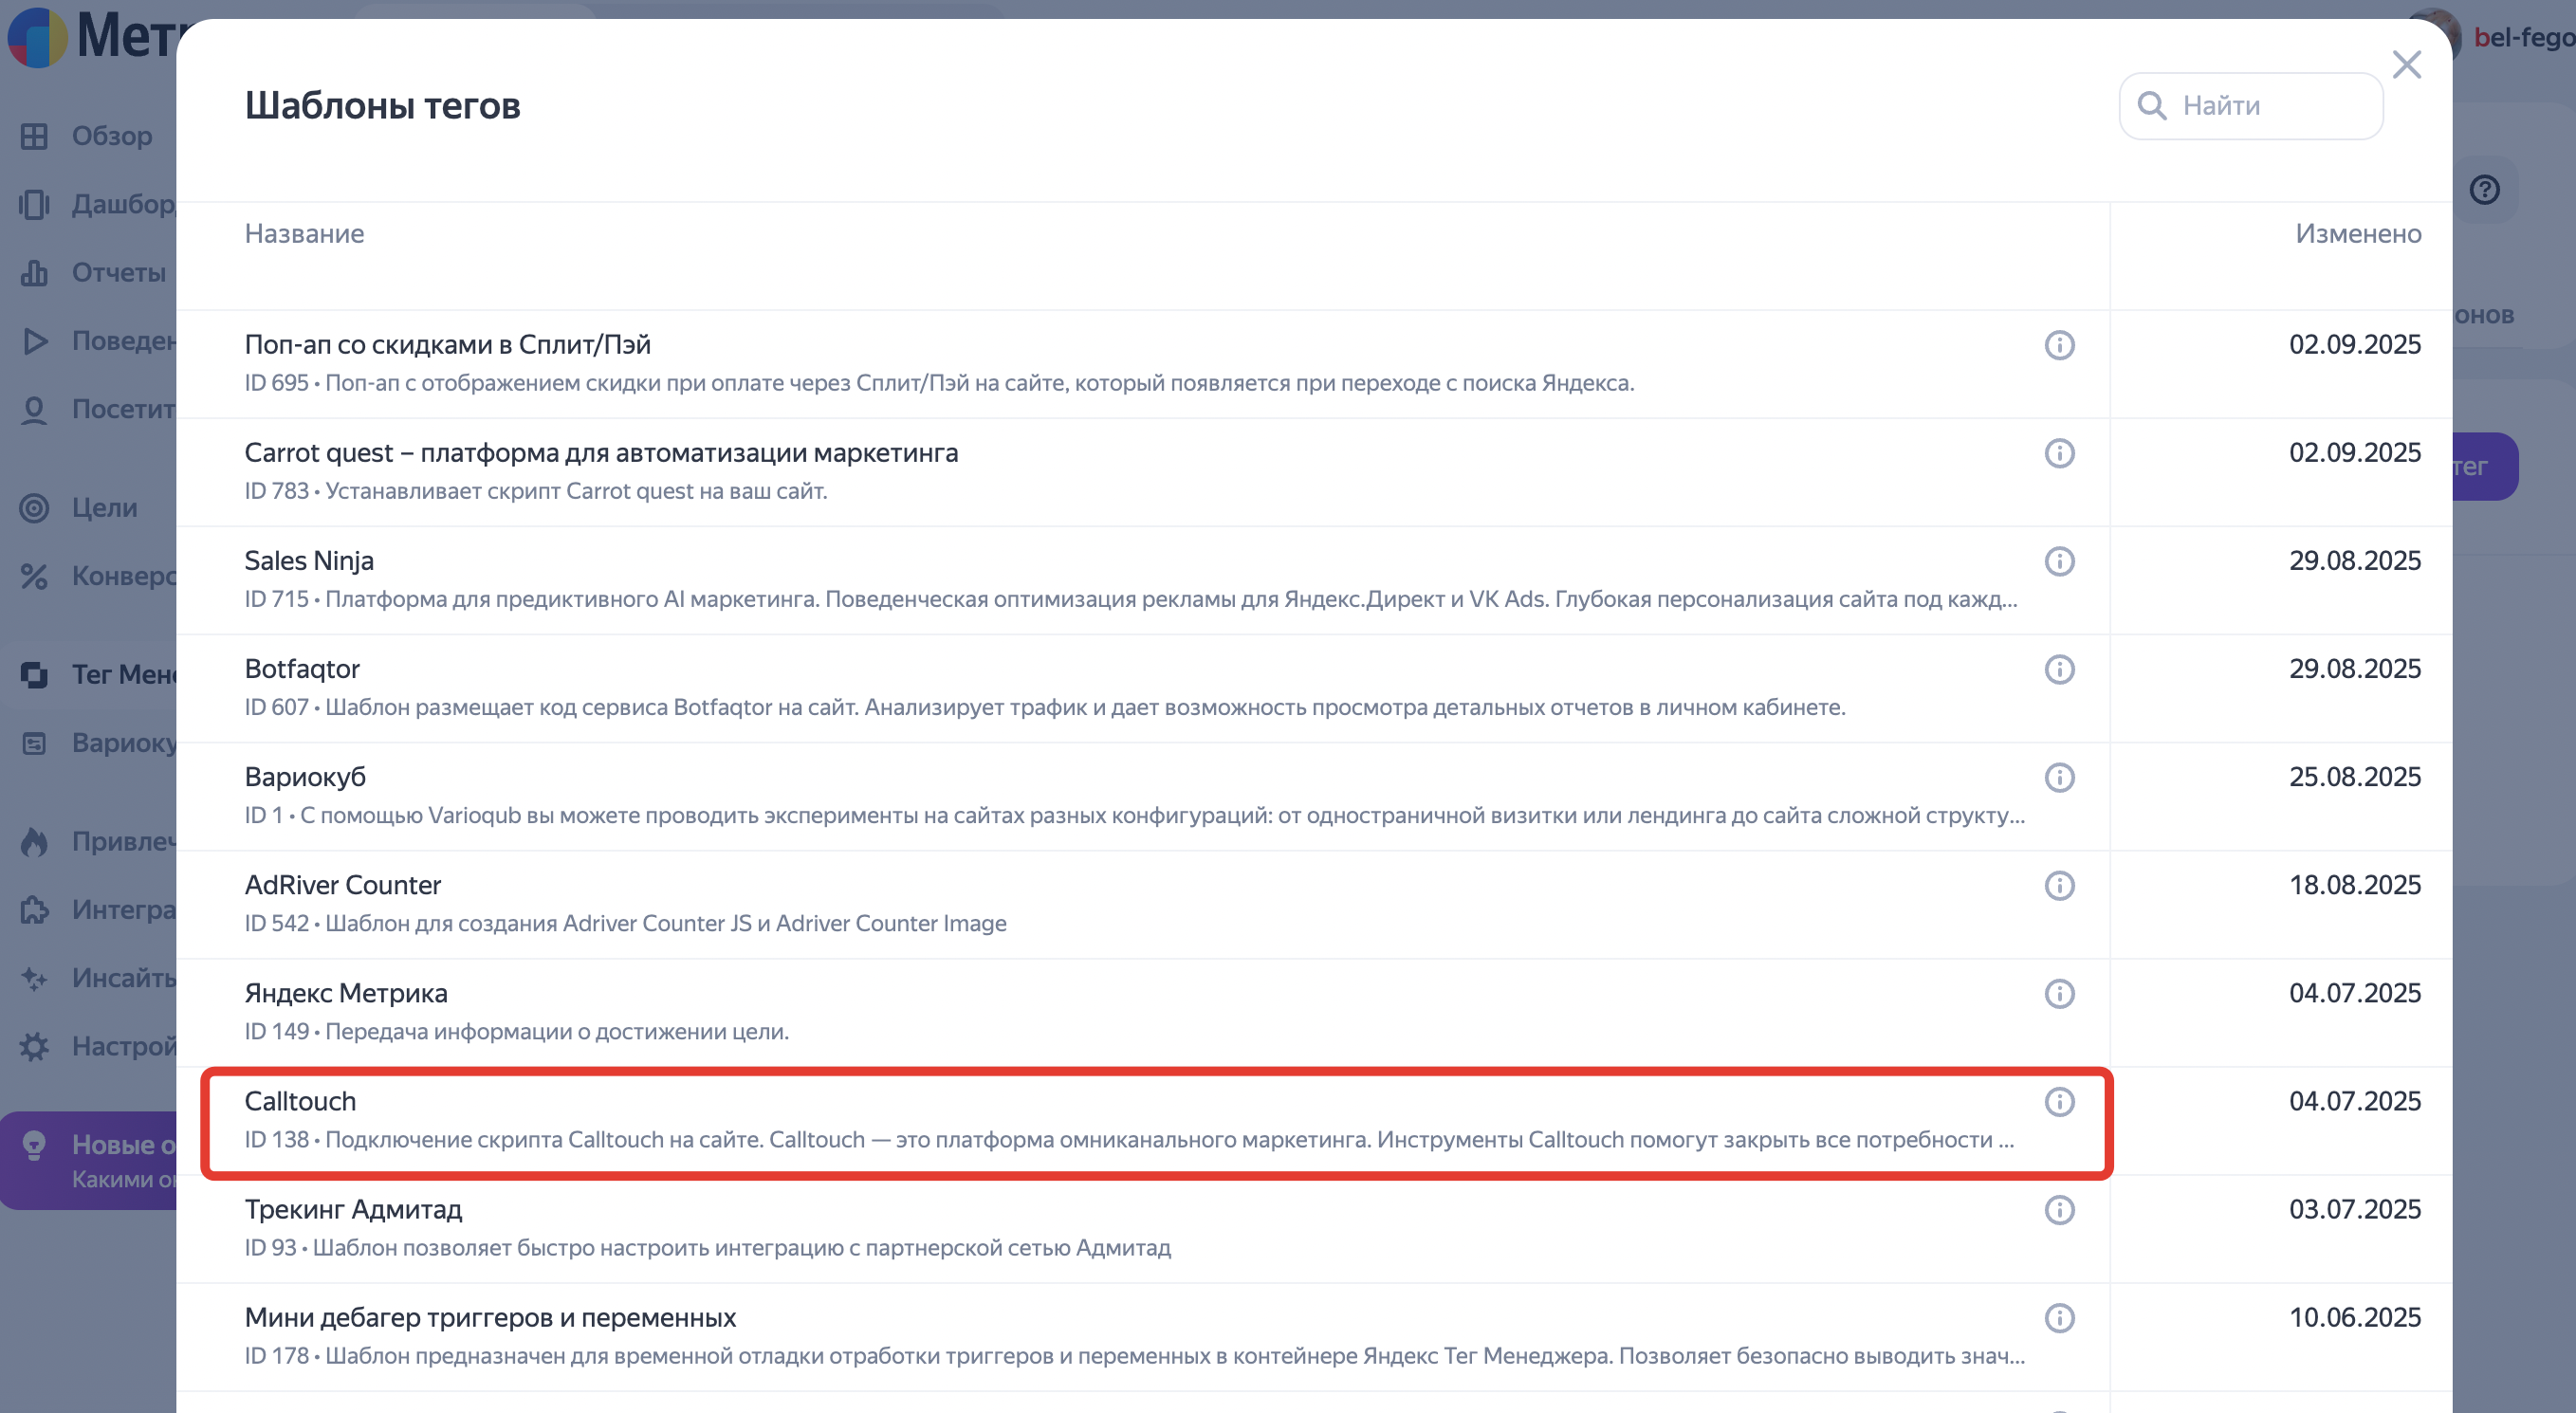Click info icon for Calltouch template
This screenshot has height=1413, width=2576.
click(x=2059, y=1101)
